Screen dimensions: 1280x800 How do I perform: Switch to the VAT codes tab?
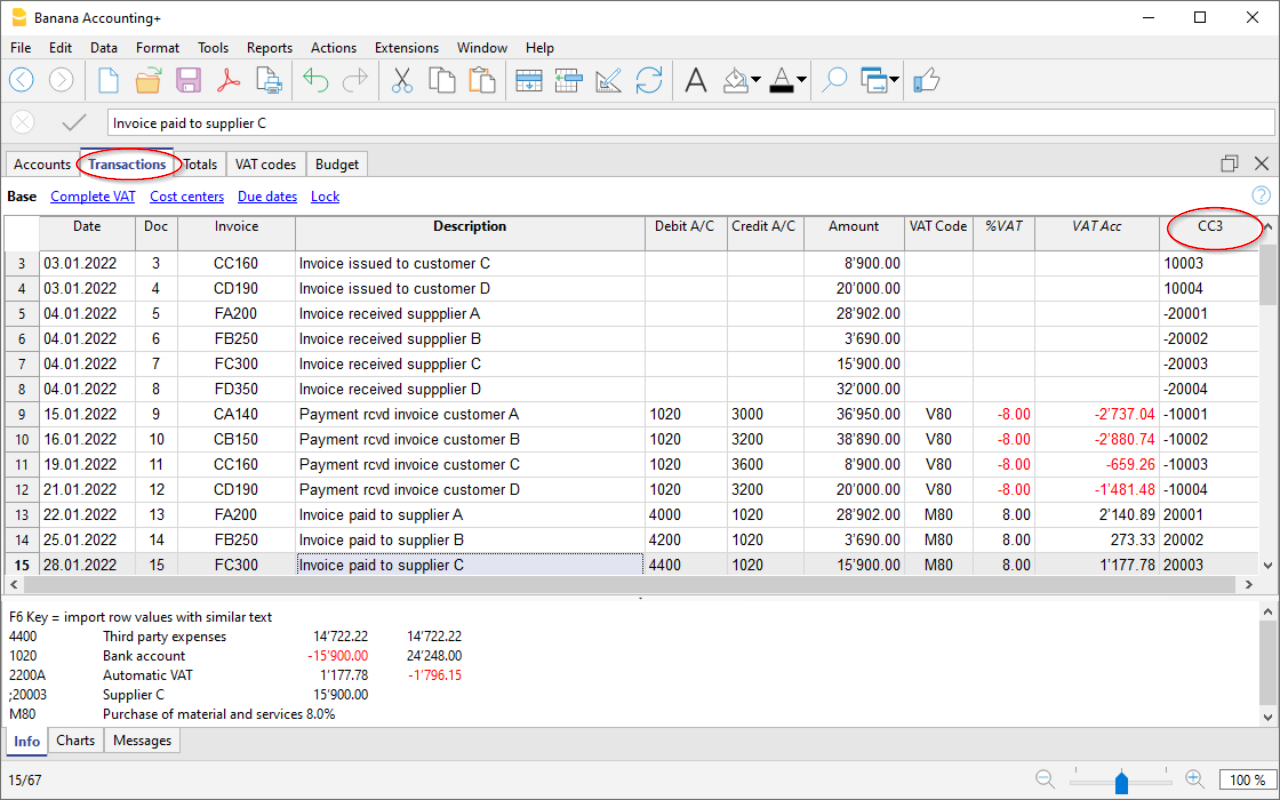coord(265,164)
